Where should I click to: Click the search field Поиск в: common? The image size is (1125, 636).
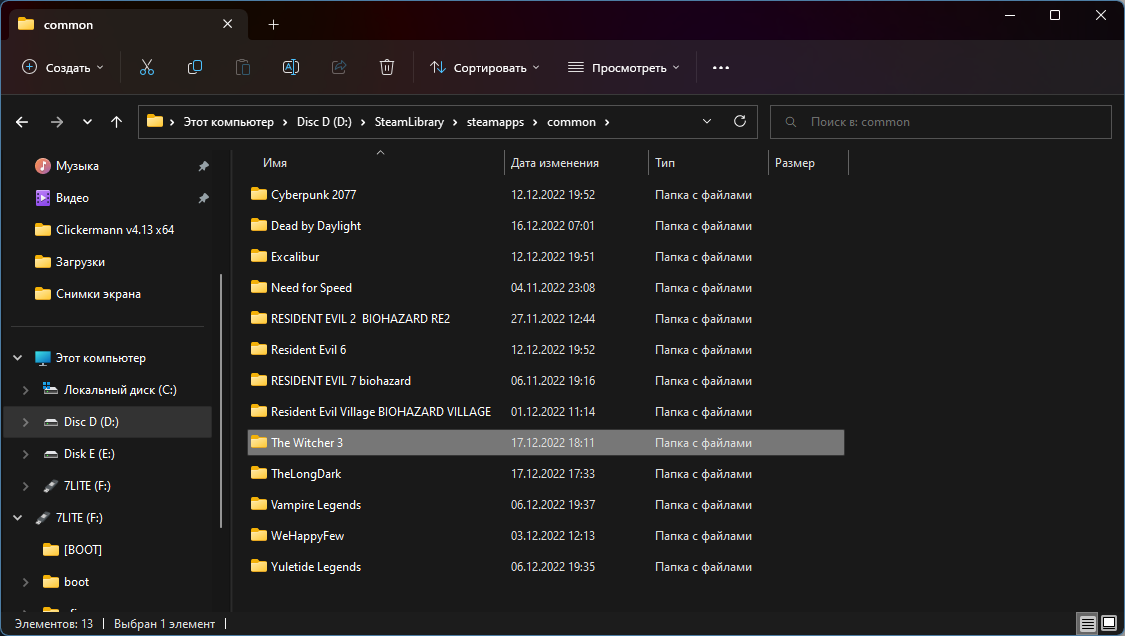tap(941, 122)
